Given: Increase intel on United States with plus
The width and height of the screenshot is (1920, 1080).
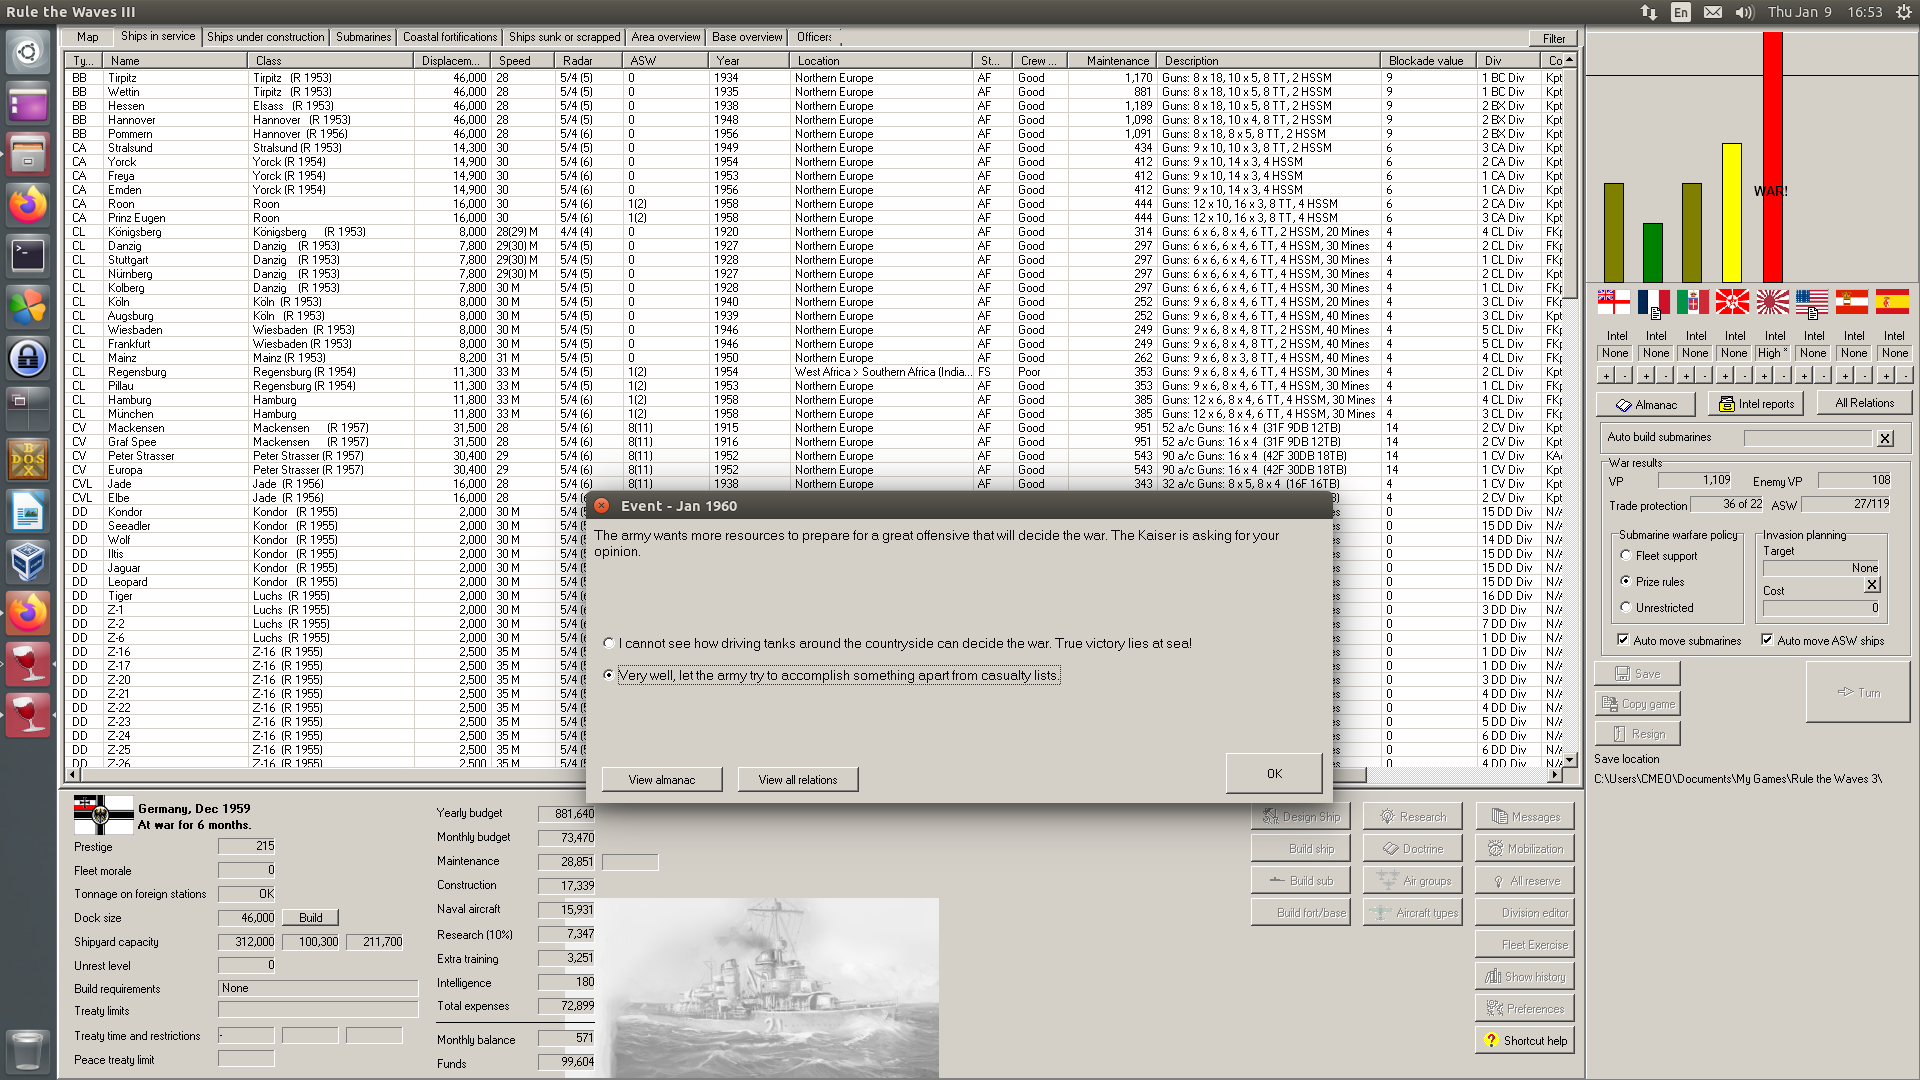Looking at the screenshot, I should click(x=1805, y=376).
